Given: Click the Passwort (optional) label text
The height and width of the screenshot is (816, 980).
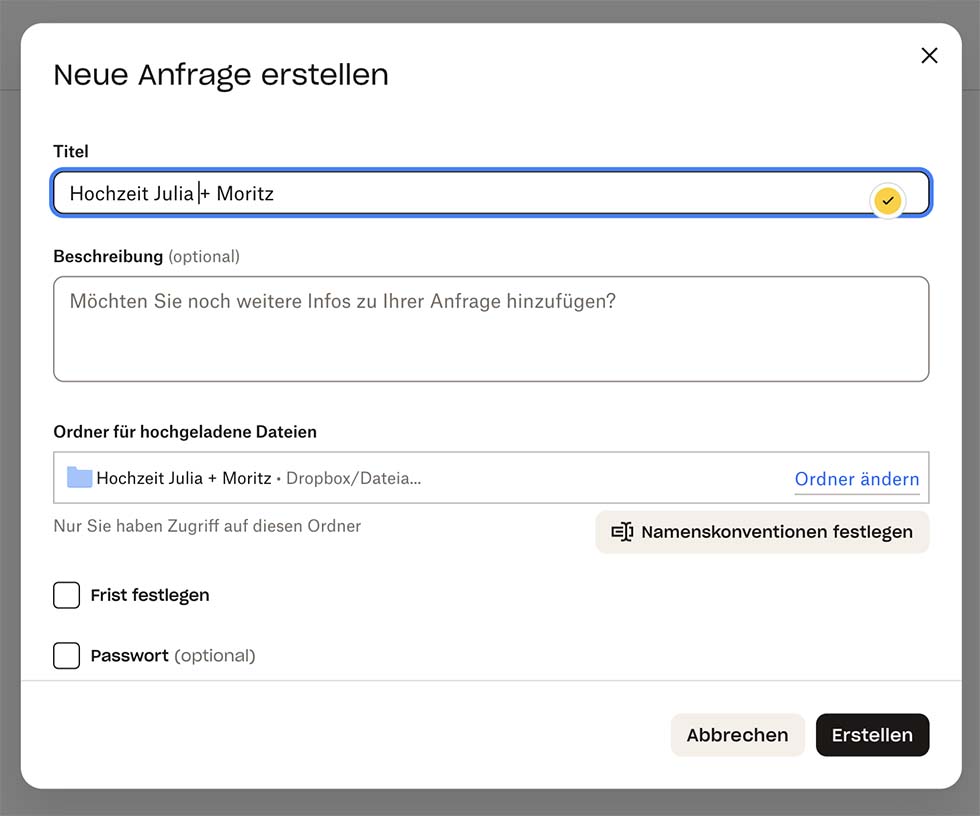Looking at the screenshot, I should coord(173,656).
